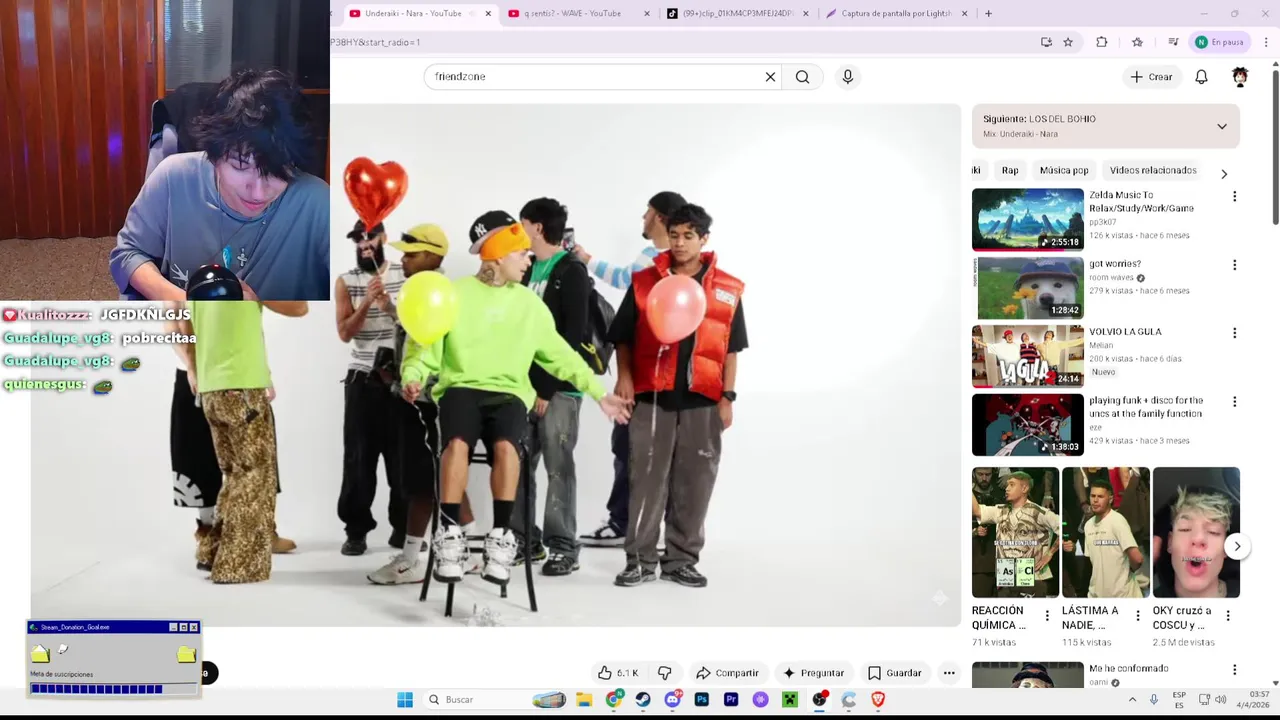Open the YouTube account avatar menu
The width and height of the screenshot is (1280, 720).
point(1240,77)
